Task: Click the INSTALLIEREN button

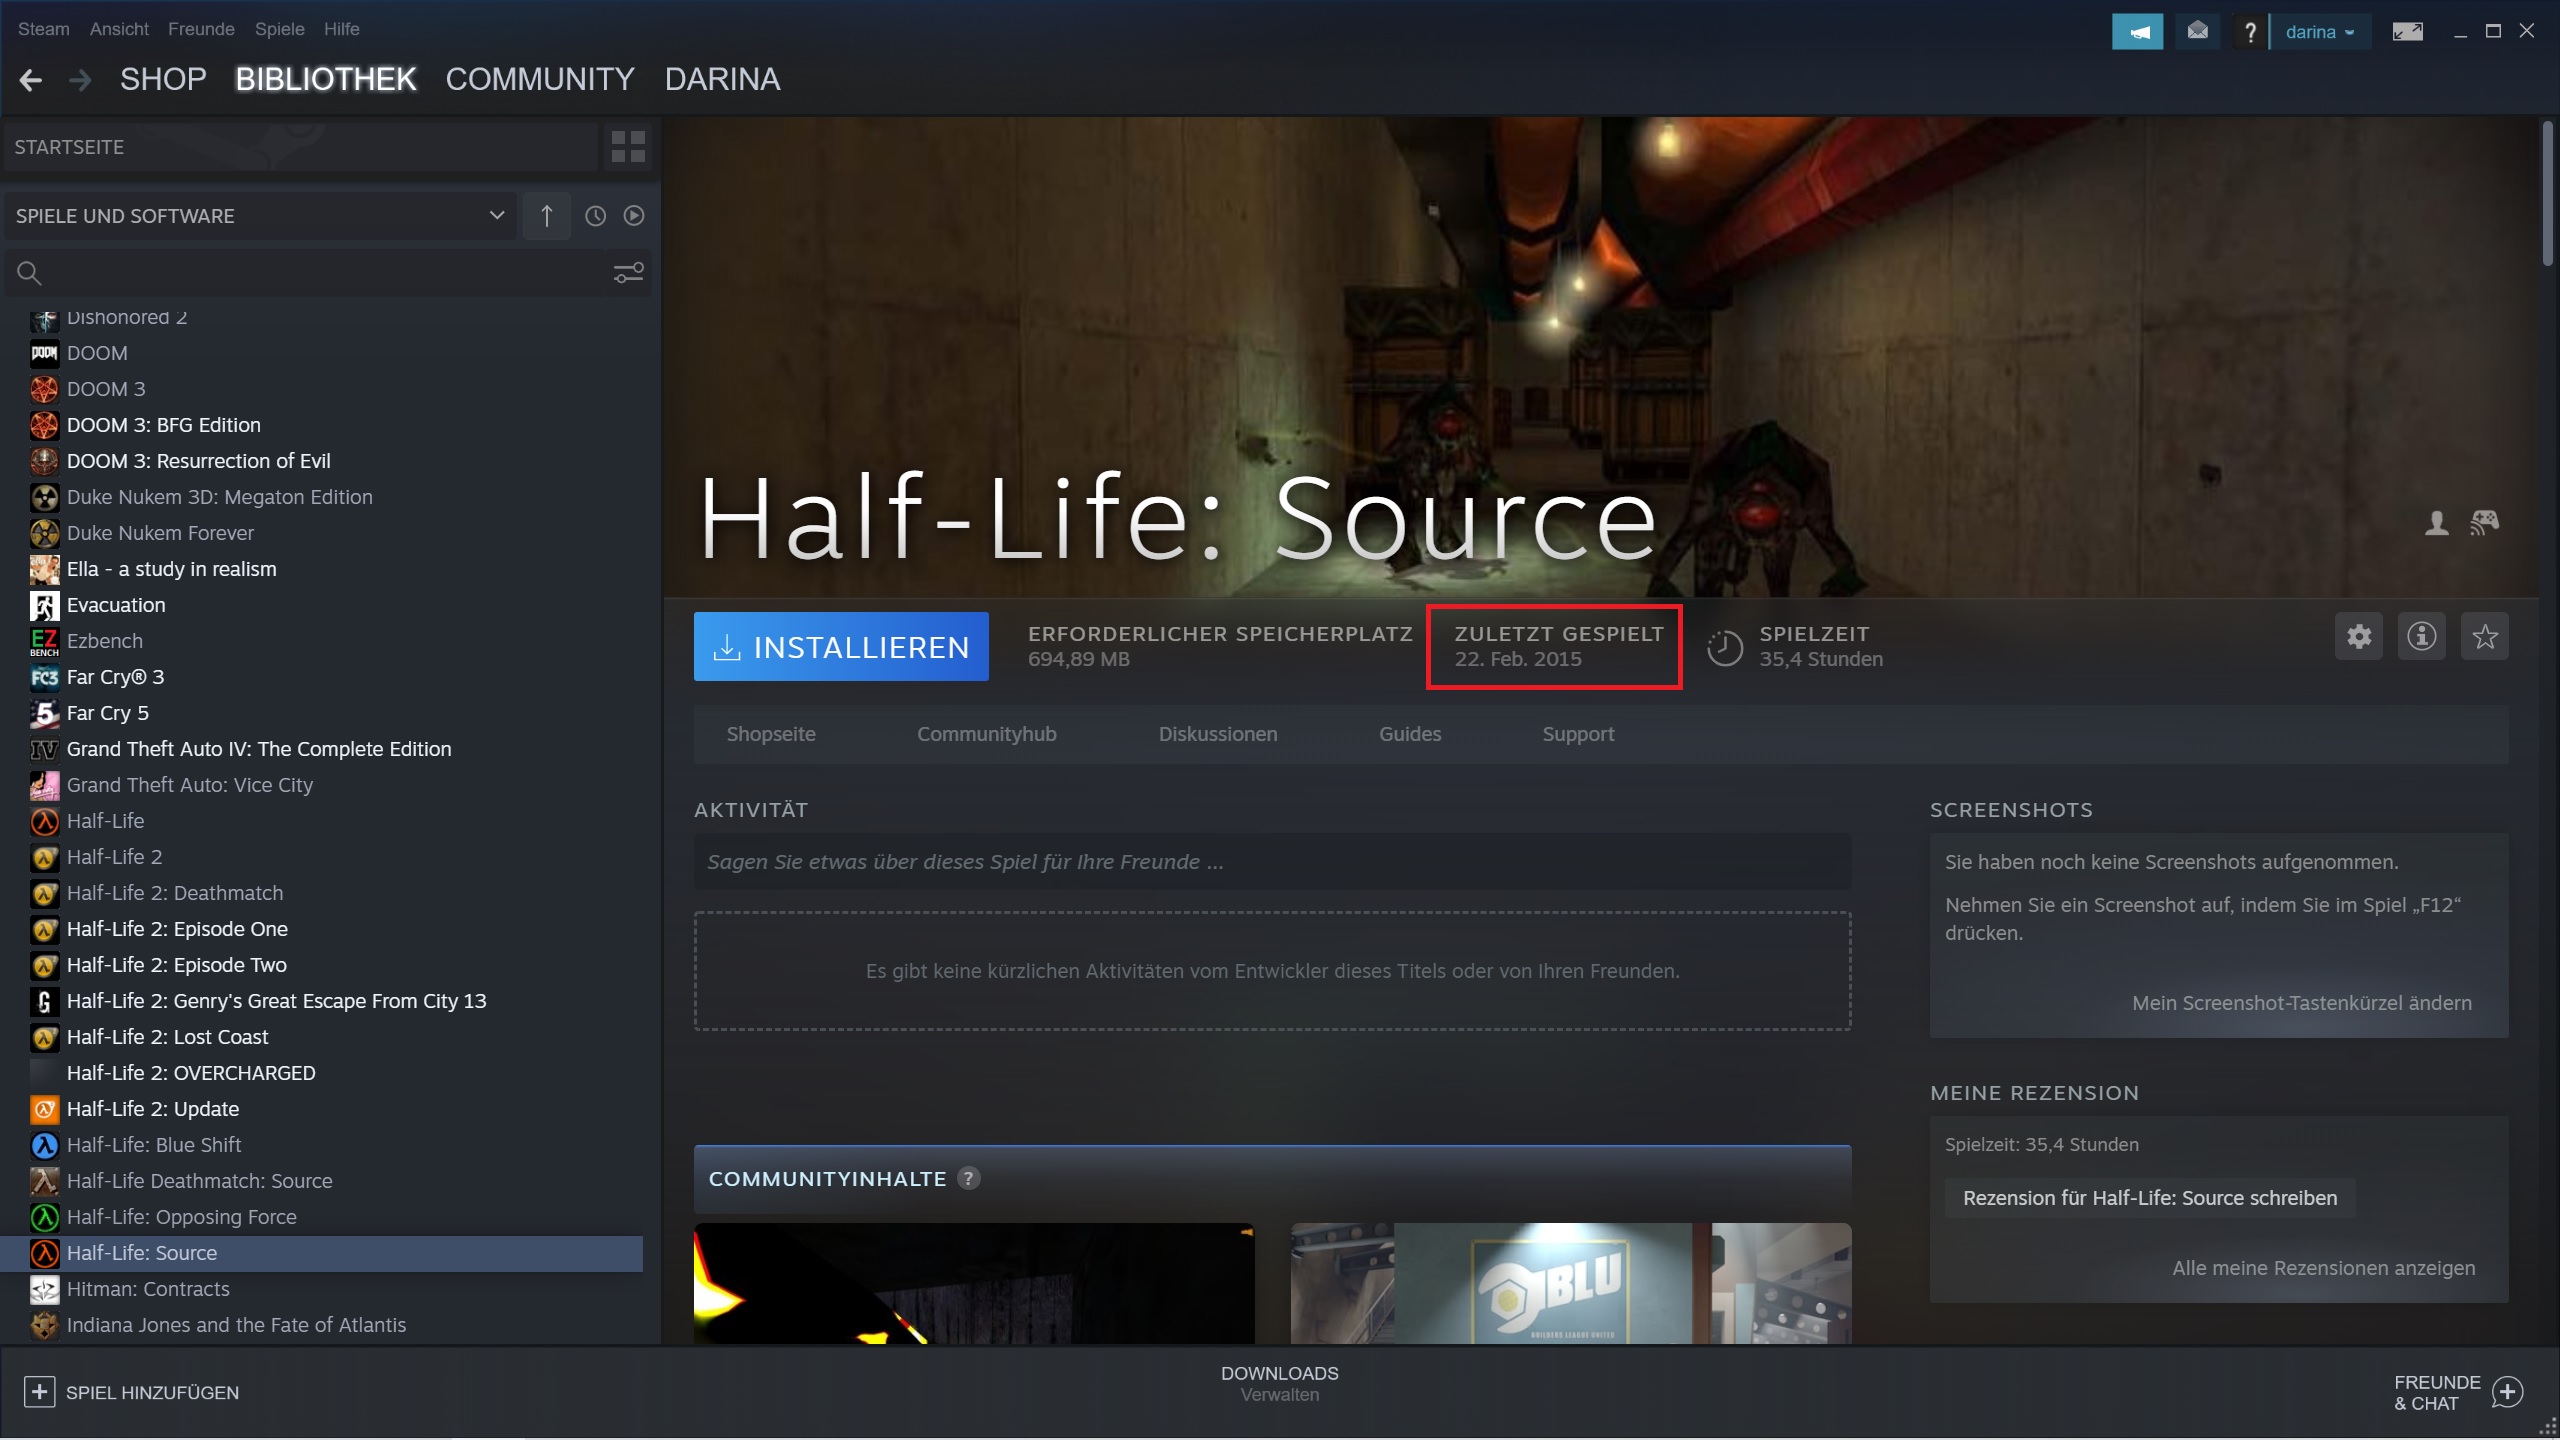Action: coord(841,647)
